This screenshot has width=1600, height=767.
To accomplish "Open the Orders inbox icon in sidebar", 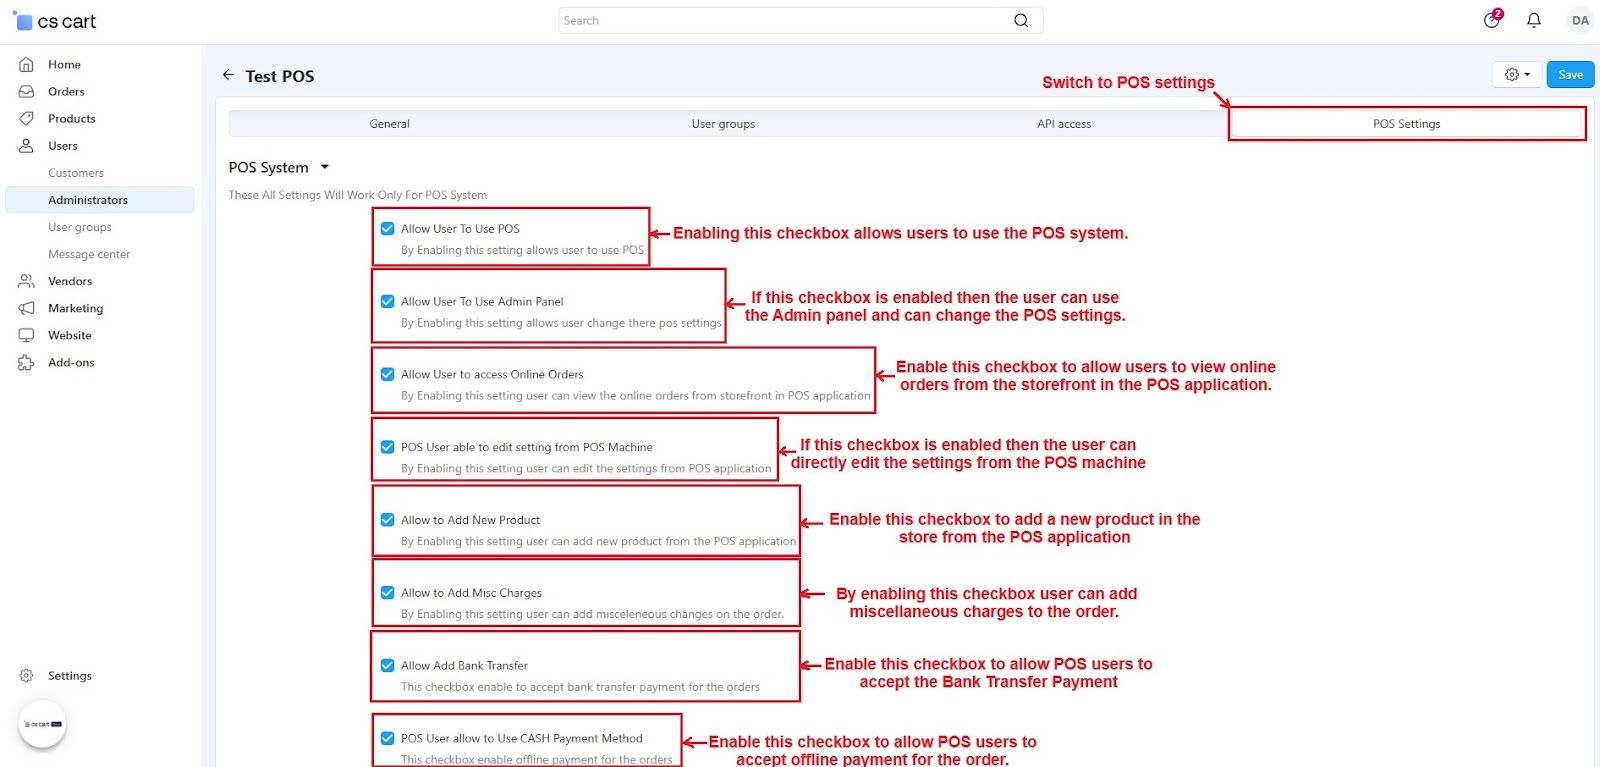I will pos(26,91).
